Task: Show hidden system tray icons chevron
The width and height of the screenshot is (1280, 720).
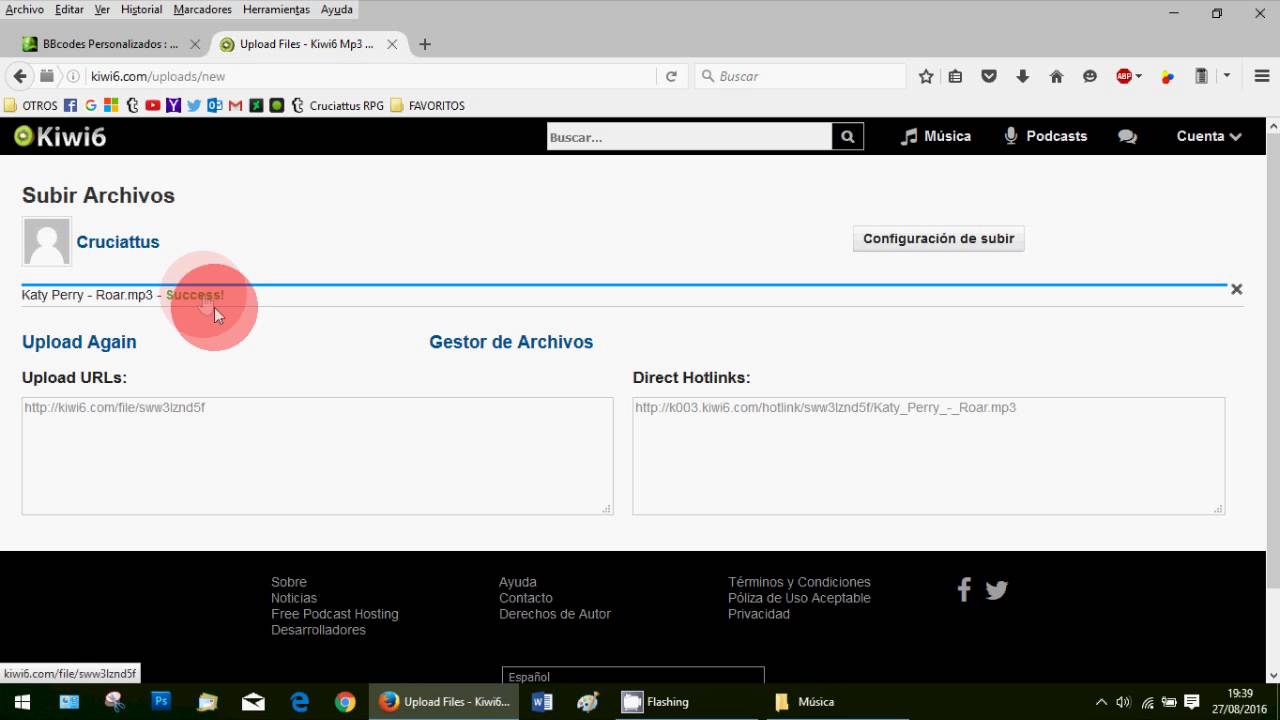Action: click(x=1101, y=702)
